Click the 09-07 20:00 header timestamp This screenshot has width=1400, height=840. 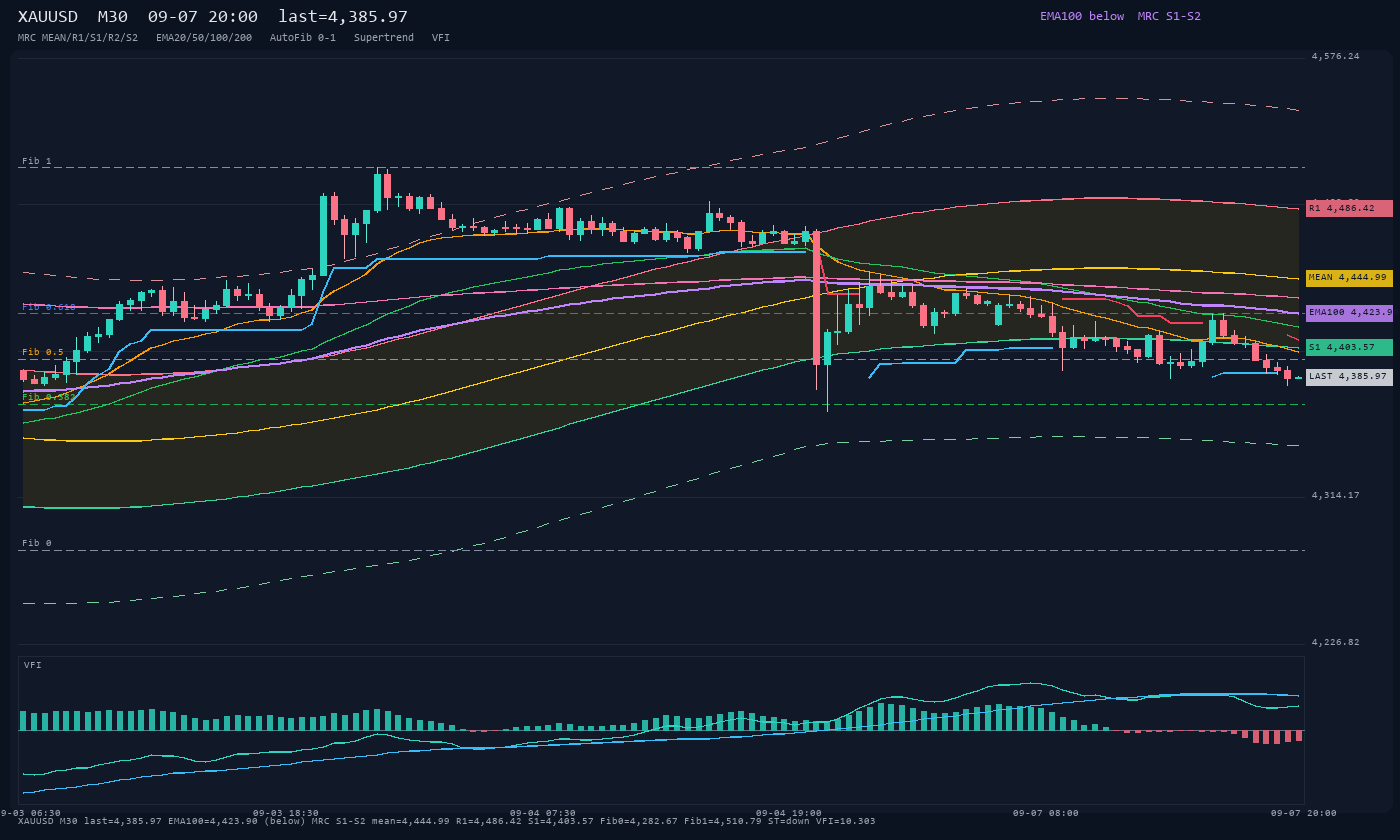click(x=203, y=17)
